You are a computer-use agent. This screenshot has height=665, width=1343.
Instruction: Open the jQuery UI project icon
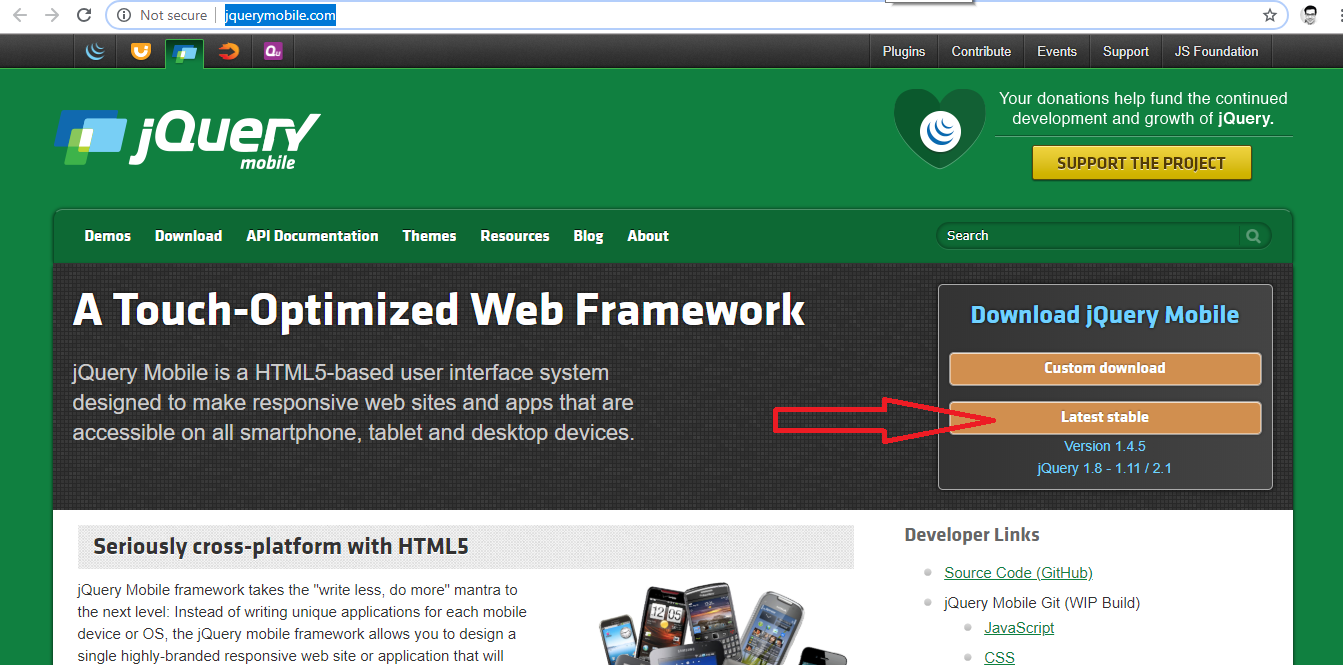coord(141,52)
